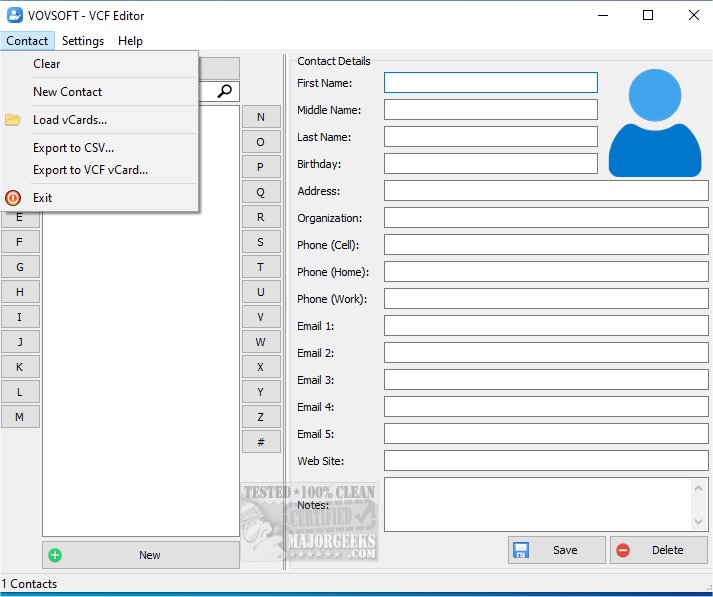This screenshot has width=713, height=597.
Task: Focus the Email 4 field
Action: click(546, 407)
